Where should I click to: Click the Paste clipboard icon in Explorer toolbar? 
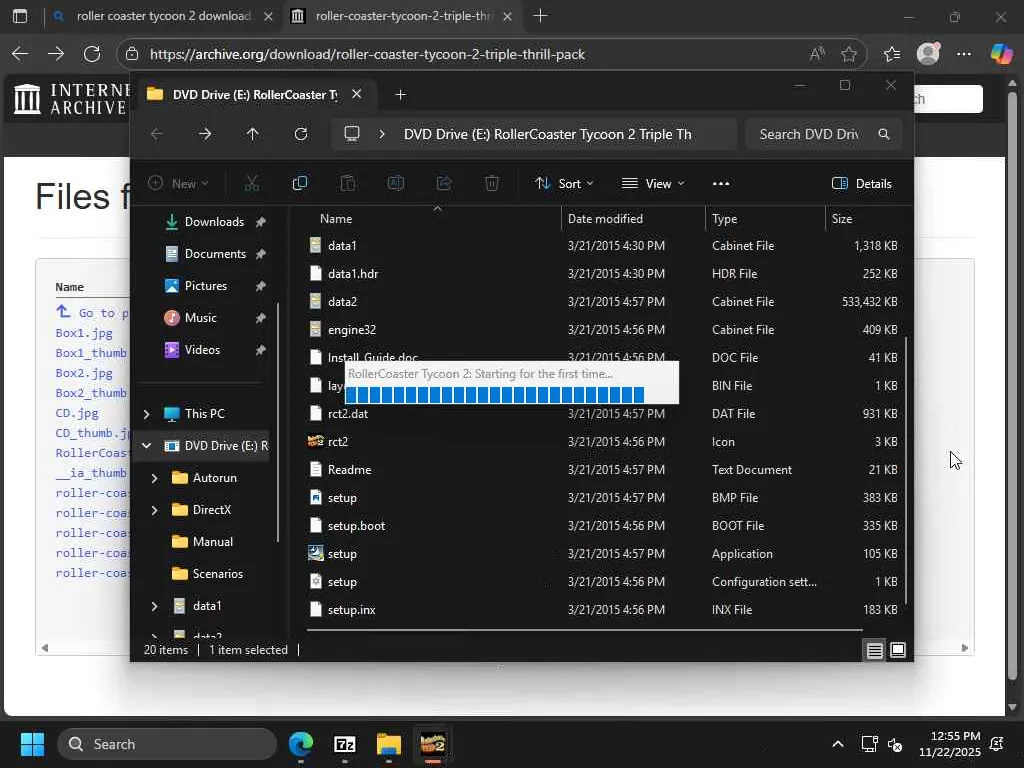click(x=348, y=184)
